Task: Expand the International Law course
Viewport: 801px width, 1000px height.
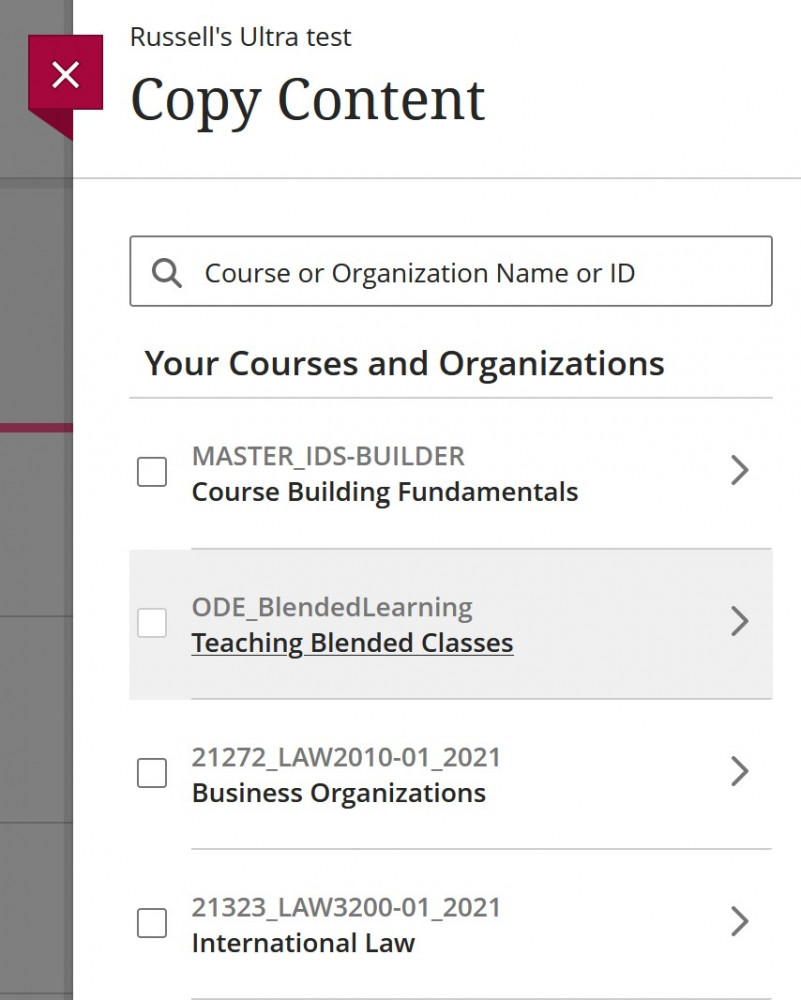Action: (x=740, y=921)
